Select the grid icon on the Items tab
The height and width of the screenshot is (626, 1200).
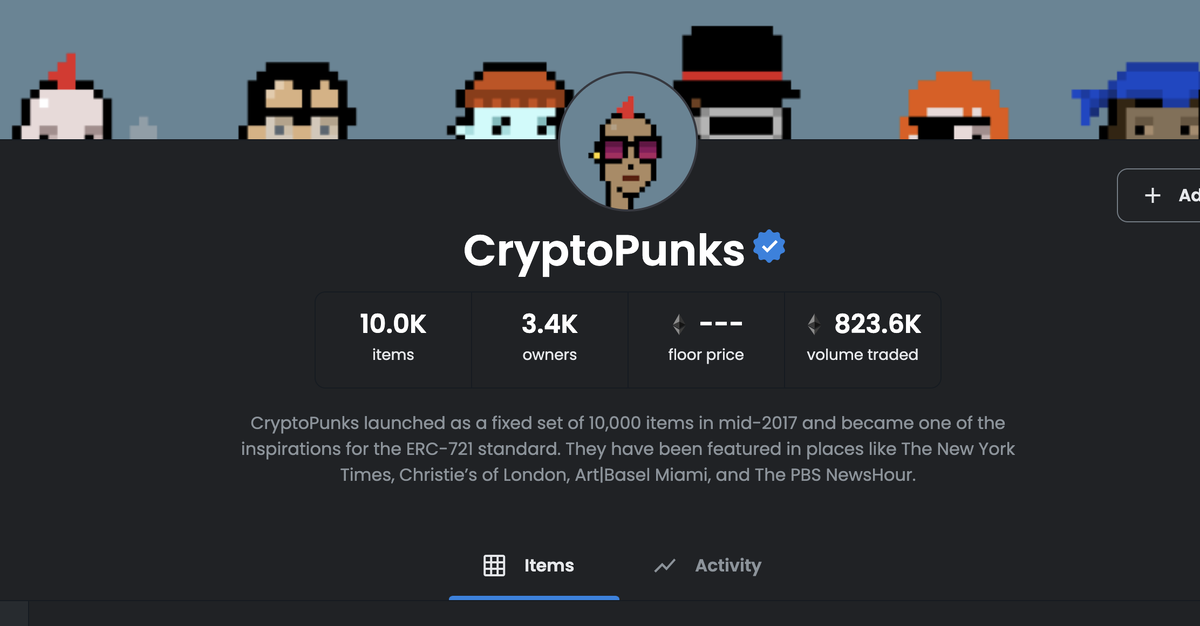coord(494,565)
